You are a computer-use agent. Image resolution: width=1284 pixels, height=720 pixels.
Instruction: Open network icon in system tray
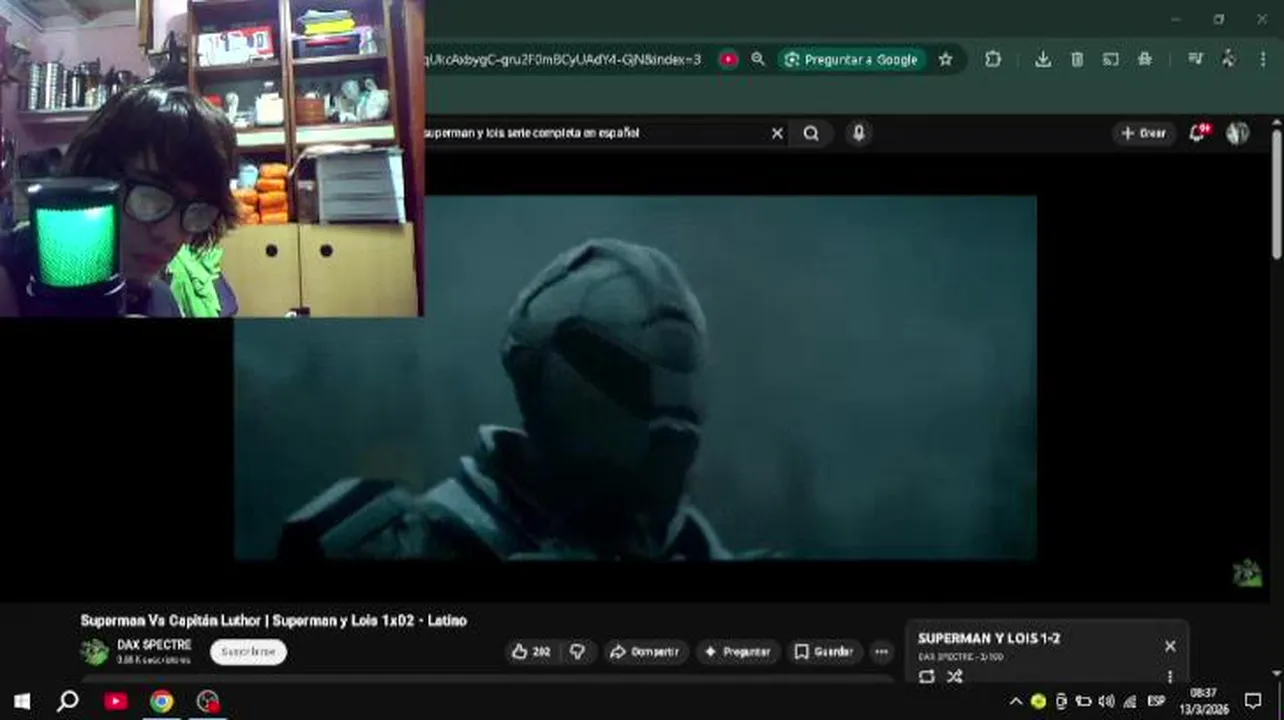(x=1130, y=702)
